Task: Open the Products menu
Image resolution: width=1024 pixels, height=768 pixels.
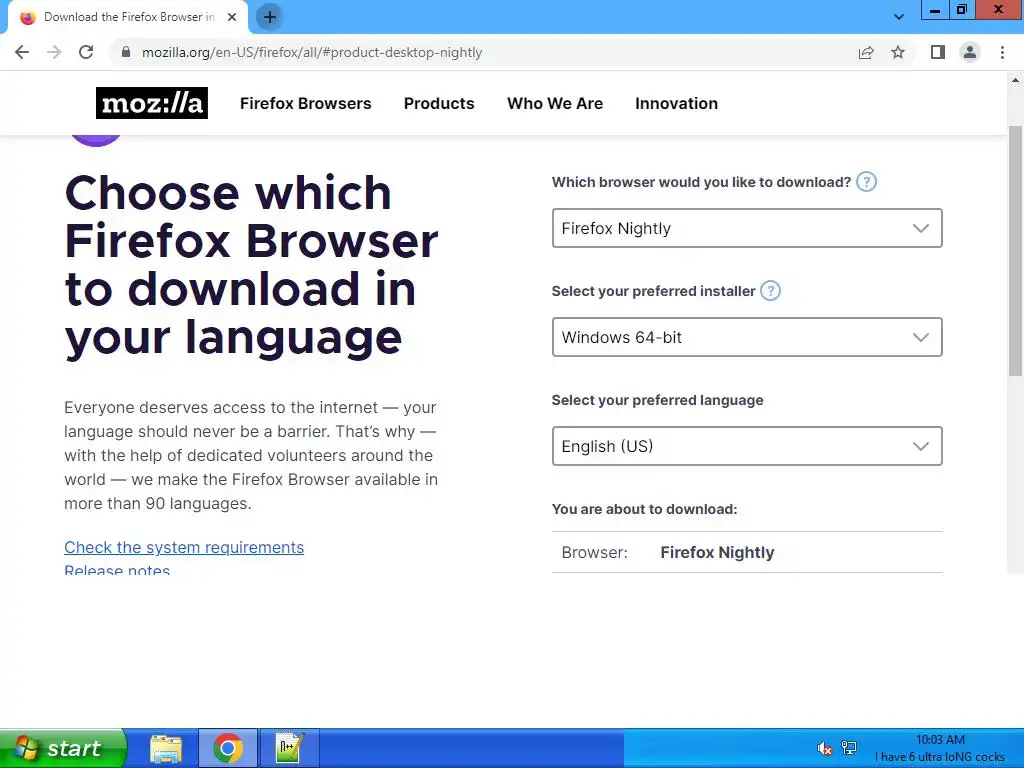Action: coord(439,103)
